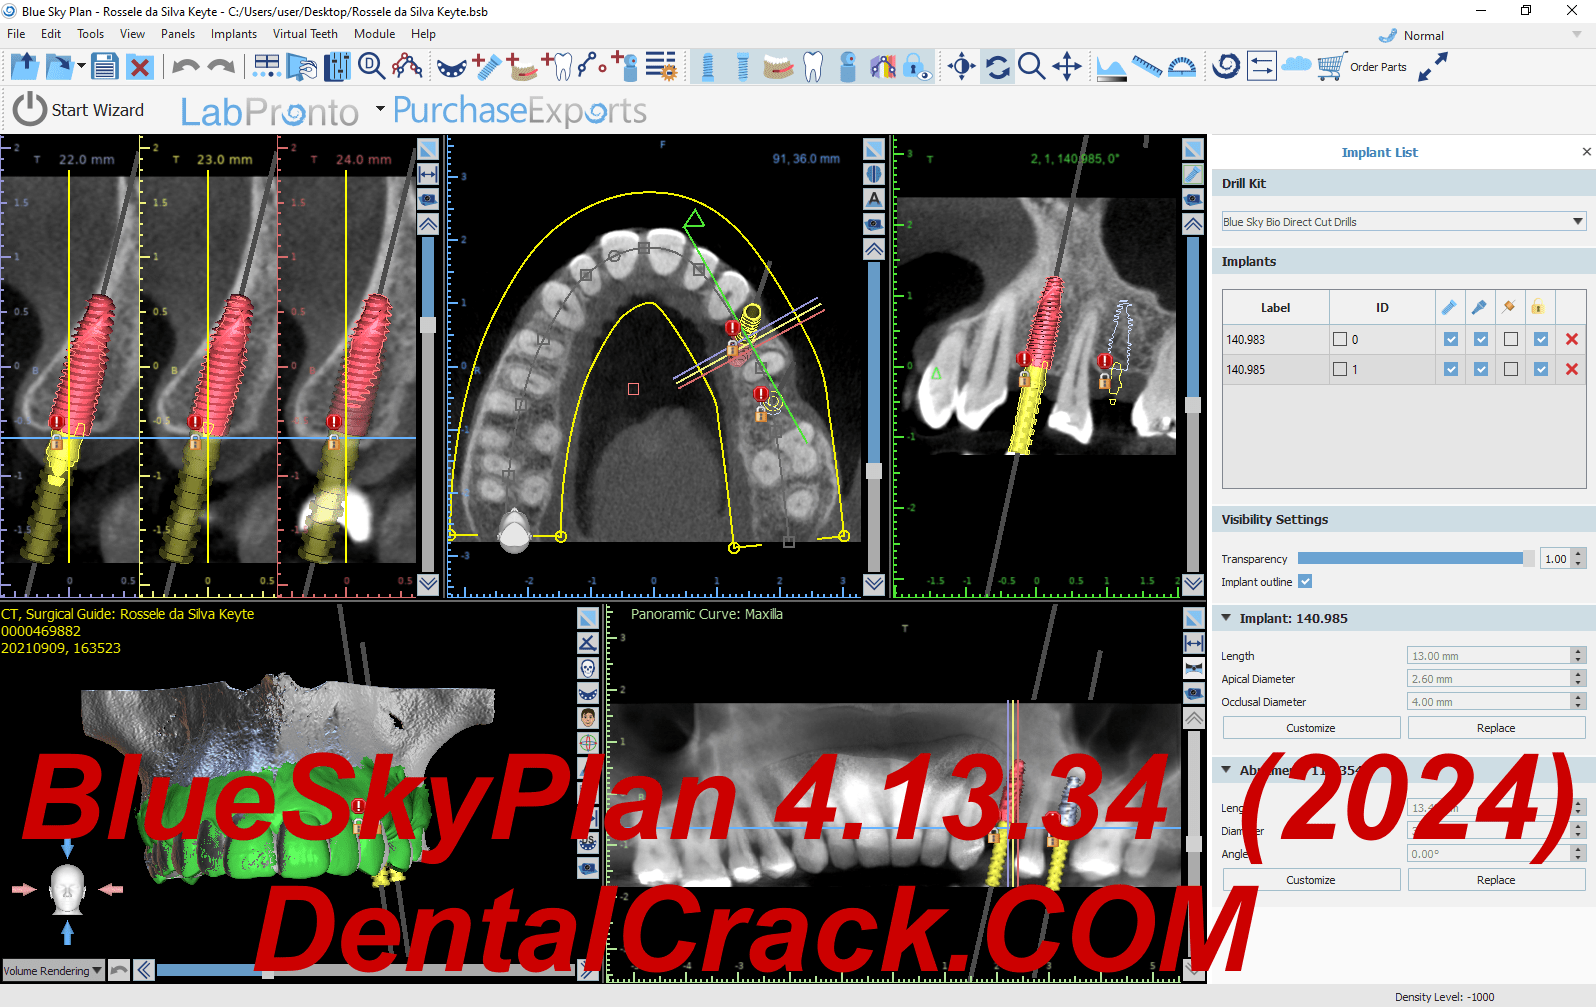Enable sleeve checkbox for 140.983
1596x1007 pixels.
(x=1511, y=339)
